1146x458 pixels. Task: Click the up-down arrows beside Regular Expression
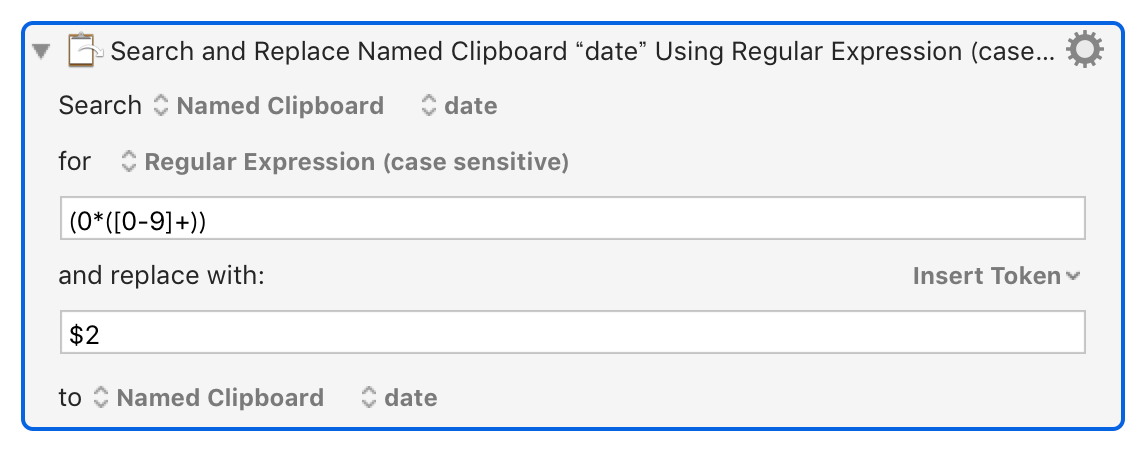click(x=129, y=161)
